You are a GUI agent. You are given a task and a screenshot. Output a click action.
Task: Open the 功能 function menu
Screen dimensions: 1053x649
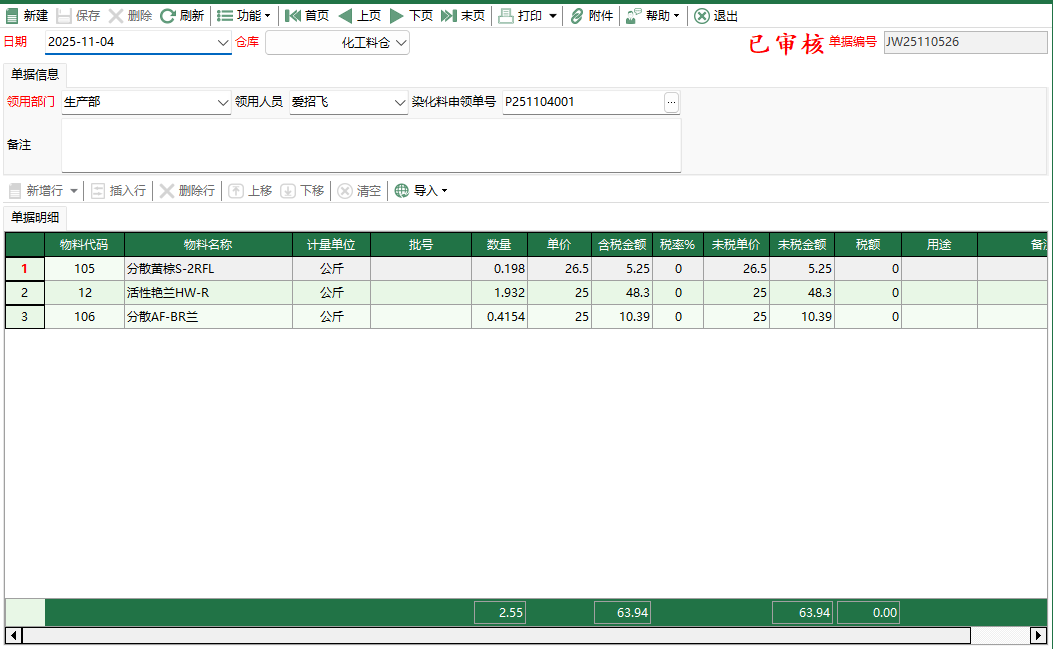pyautogui.click(x=243, y=15)
